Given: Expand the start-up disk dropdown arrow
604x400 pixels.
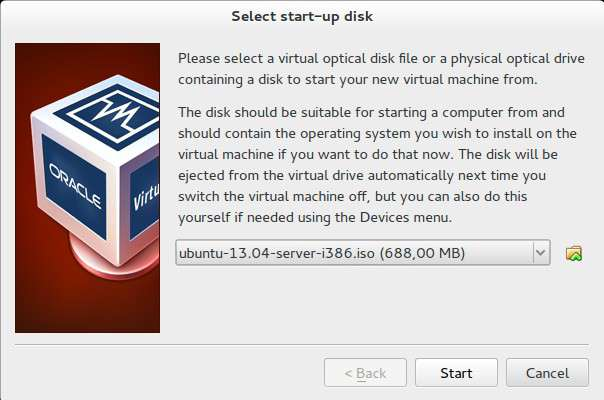Looking at the screenshot, I should point(541,253).
